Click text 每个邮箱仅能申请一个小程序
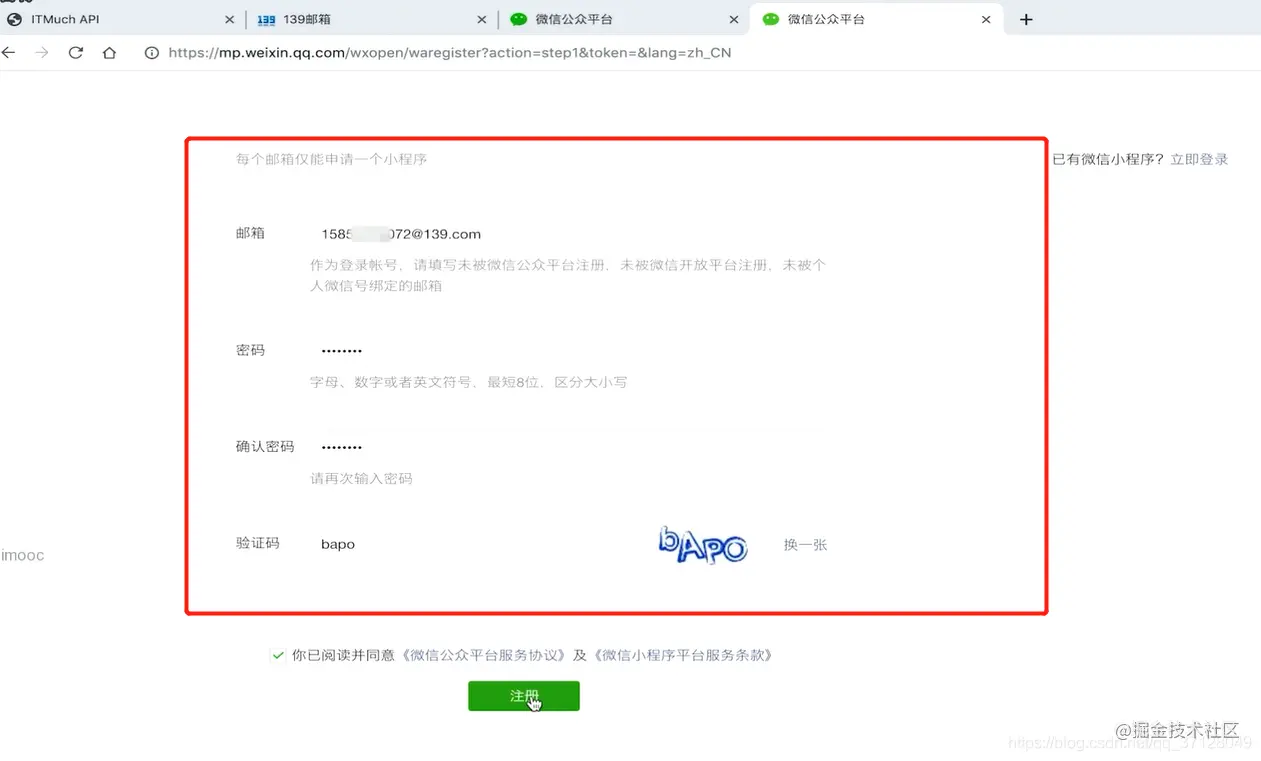 tap(331, 159)
